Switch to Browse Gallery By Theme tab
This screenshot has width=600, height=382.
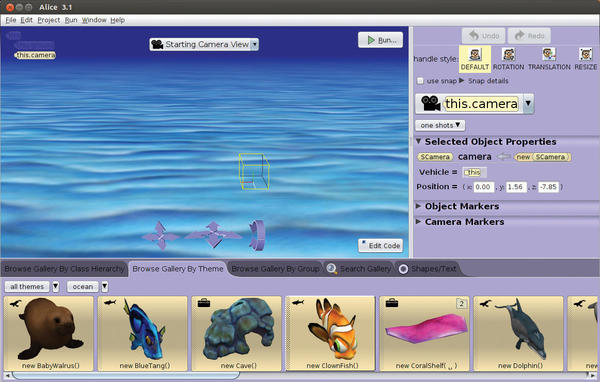pos(178,269)
